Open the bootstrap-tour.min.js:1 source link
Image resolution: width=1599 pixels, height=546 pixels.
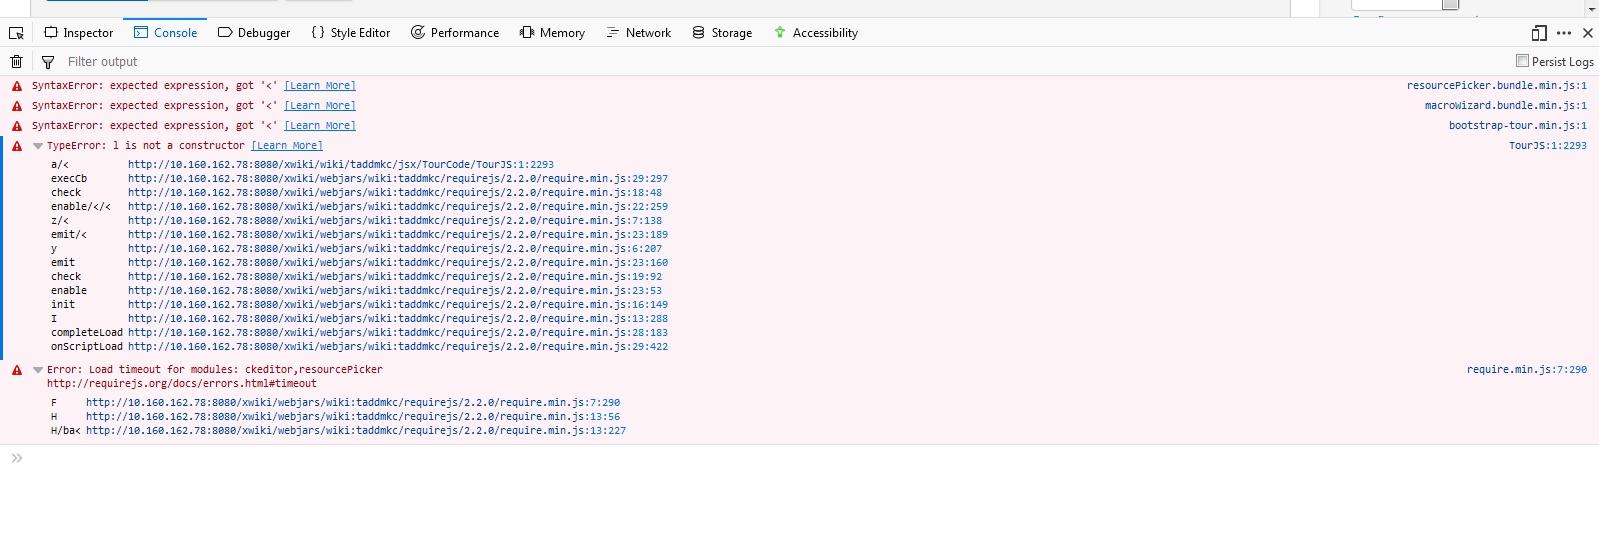tap(1517, 126)
